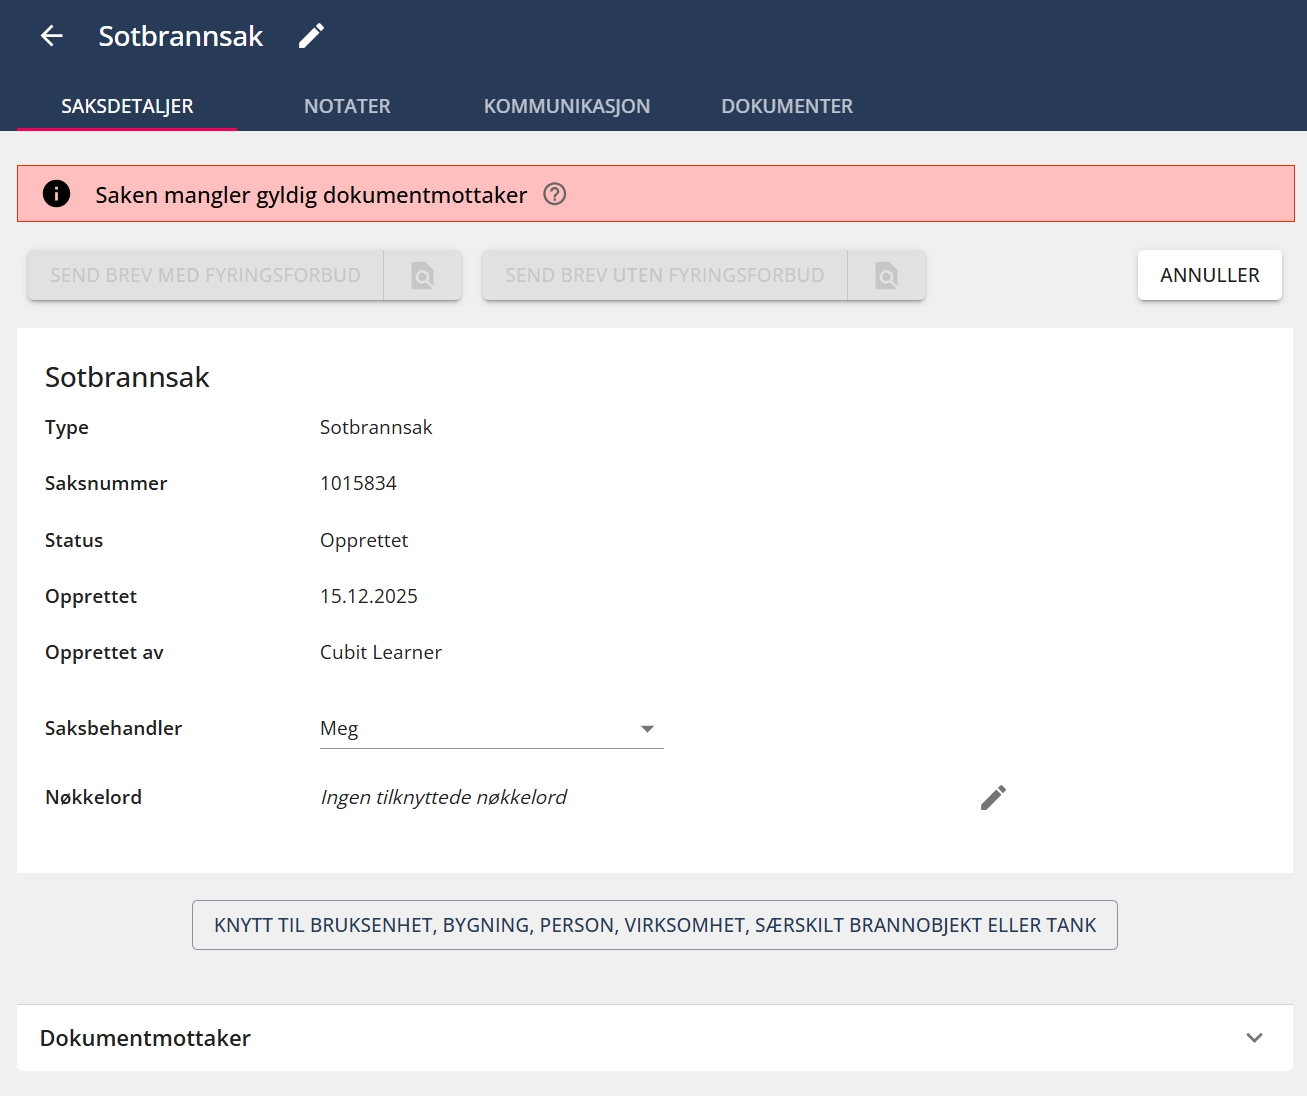Edit Nøkkelord with the pencil icon
1307x1096 pixels.
[993, 797]
